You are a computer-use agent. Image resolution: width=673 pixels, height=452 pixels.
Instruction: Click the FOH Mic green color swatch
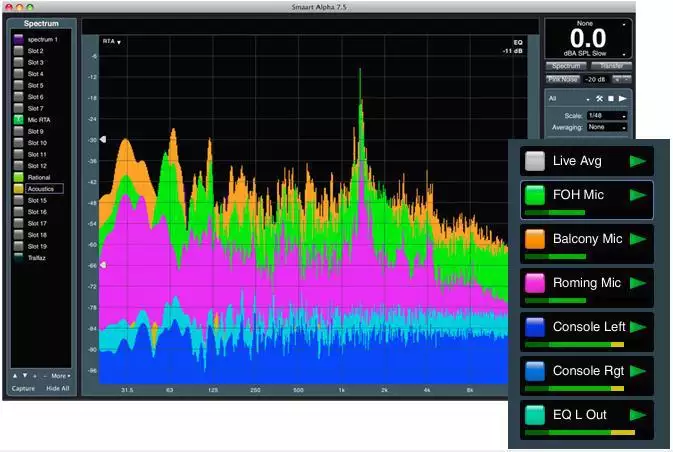(x=535, y=195)
